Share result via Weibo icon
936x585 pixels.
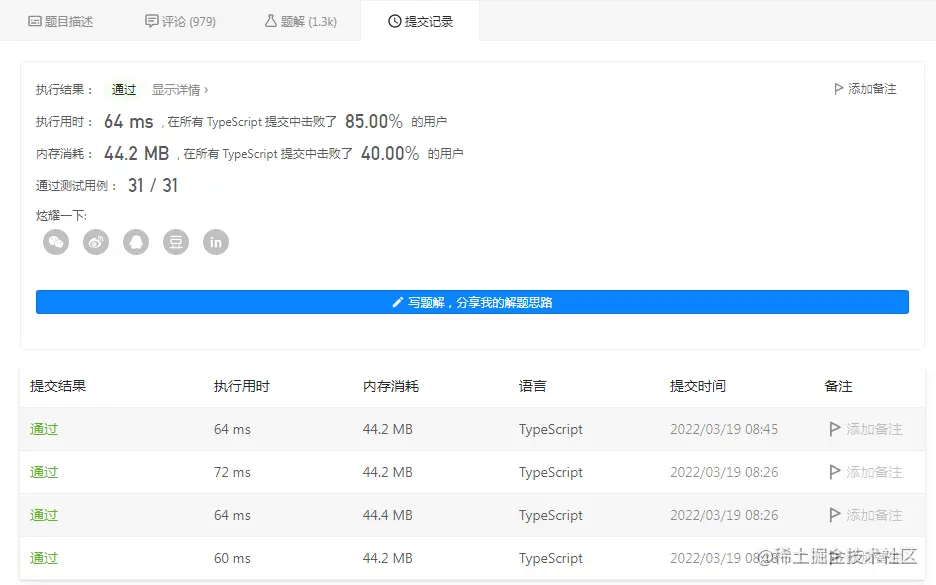tap(96, 242)
